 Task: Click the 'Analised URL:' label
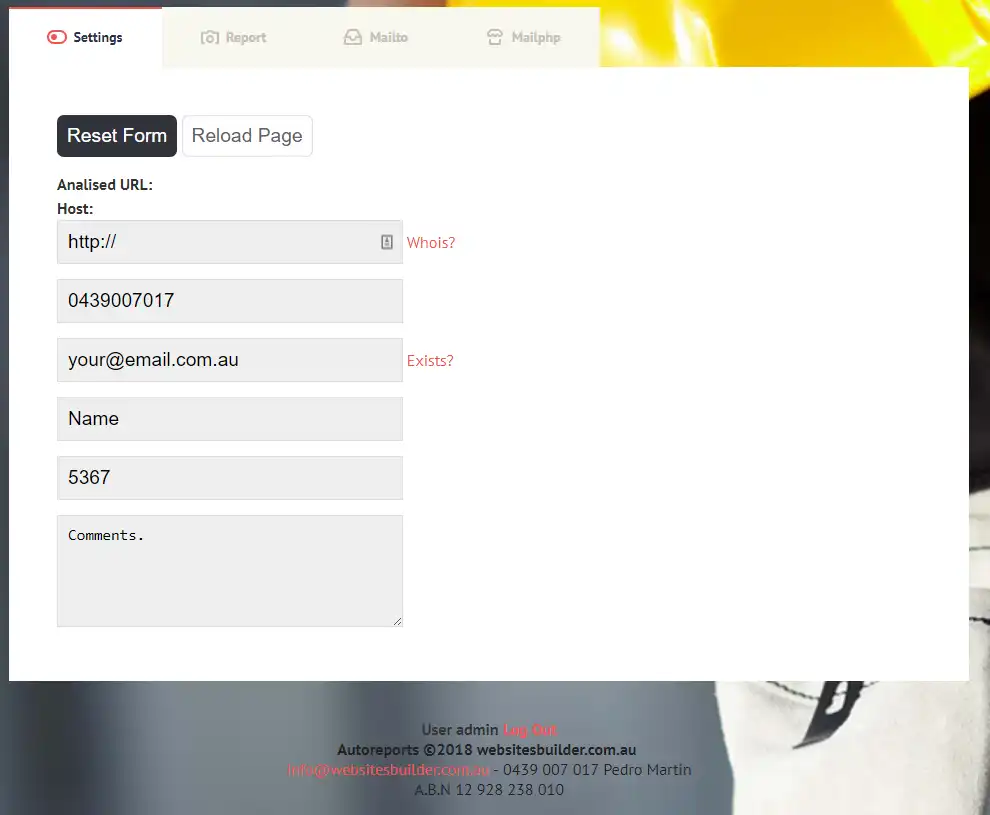pyautogui.click(x=105, y=185)
